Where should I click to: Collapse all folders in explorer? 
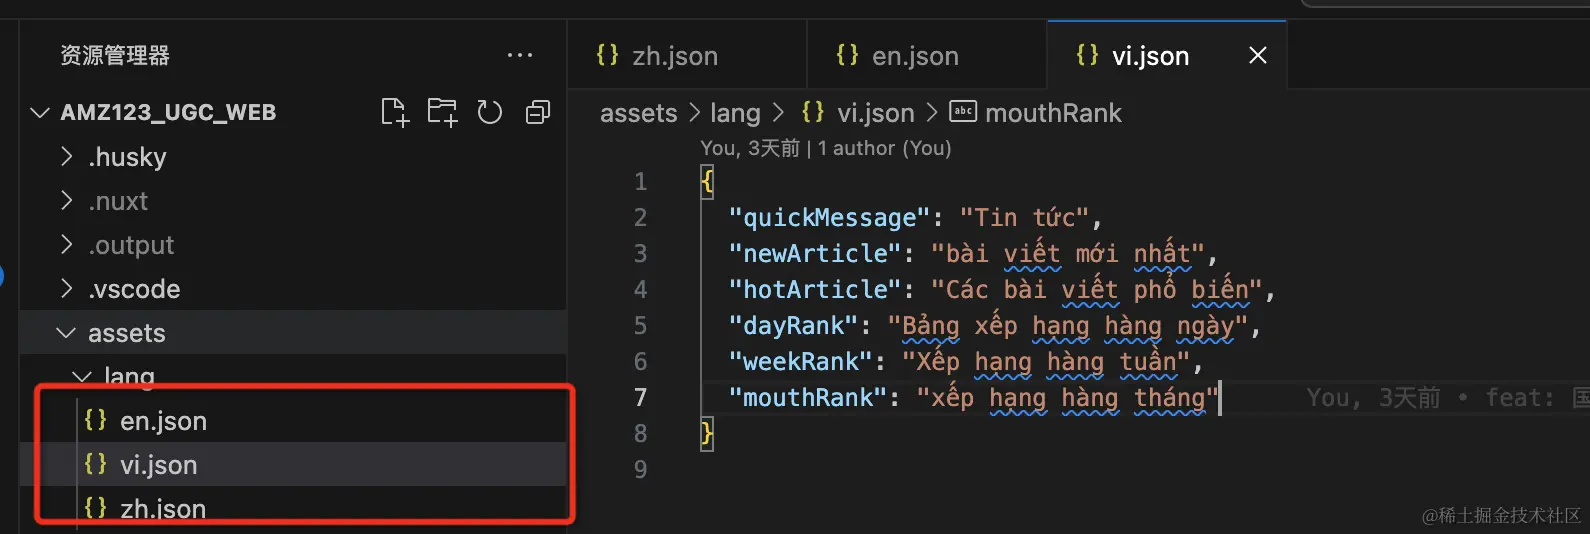coord(538,112)
